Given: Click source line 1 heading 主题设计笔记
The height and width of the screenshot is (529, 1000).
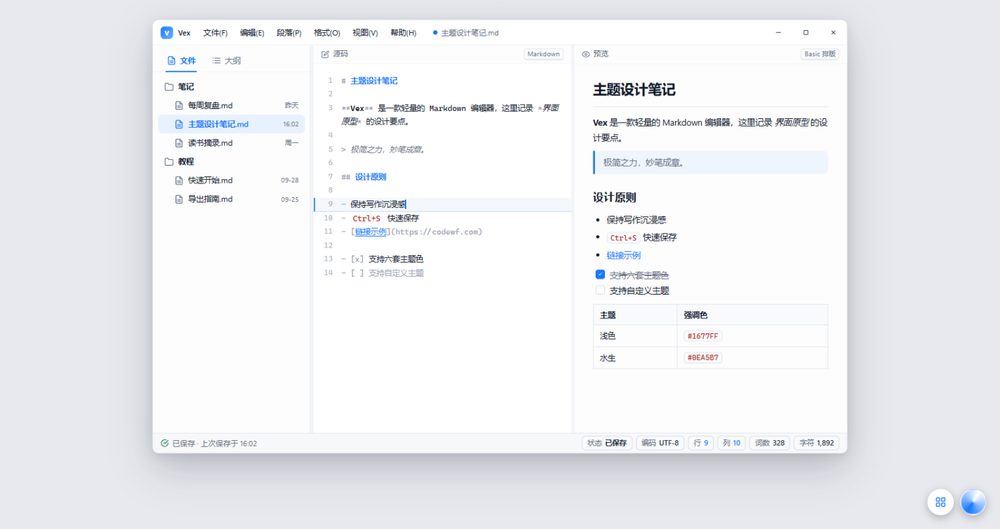Looking at the screenshot, I should [x=374, y=81].
